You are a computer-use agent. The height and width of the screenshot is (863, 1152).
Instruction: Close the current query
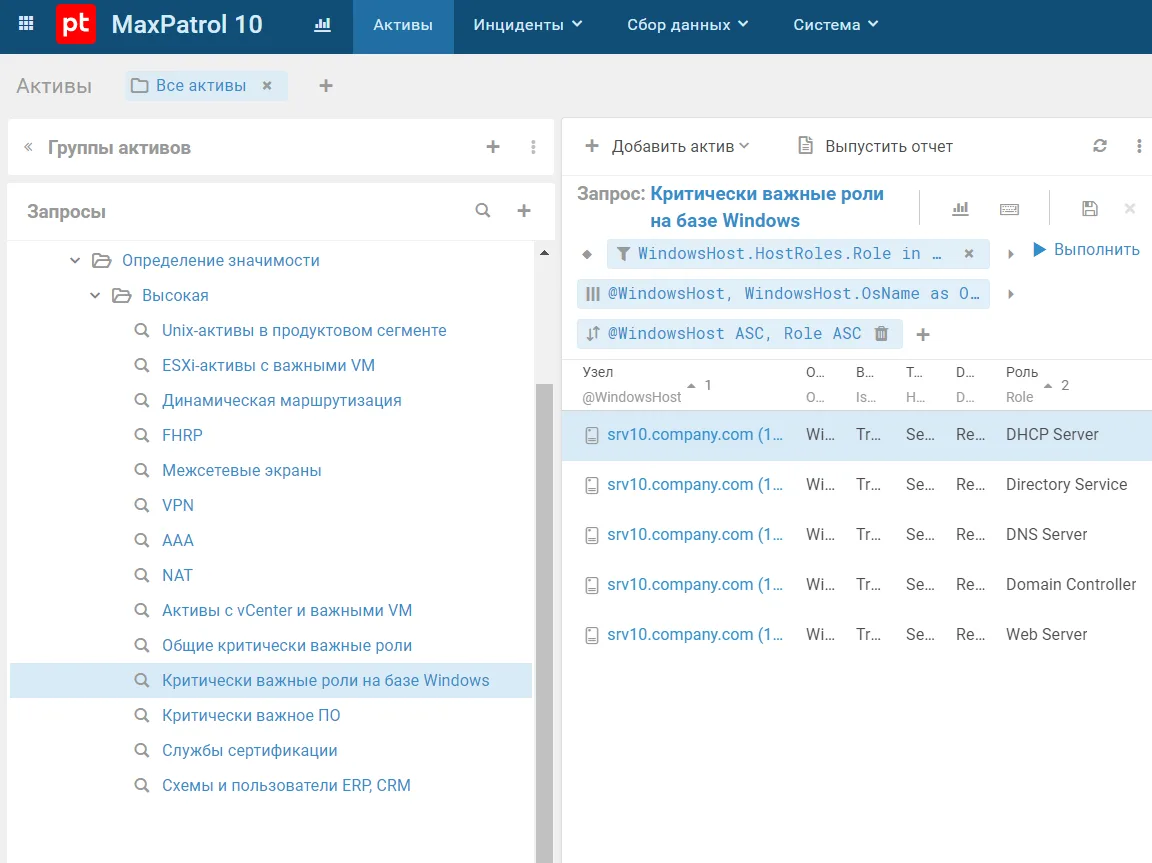(1130, 209)
